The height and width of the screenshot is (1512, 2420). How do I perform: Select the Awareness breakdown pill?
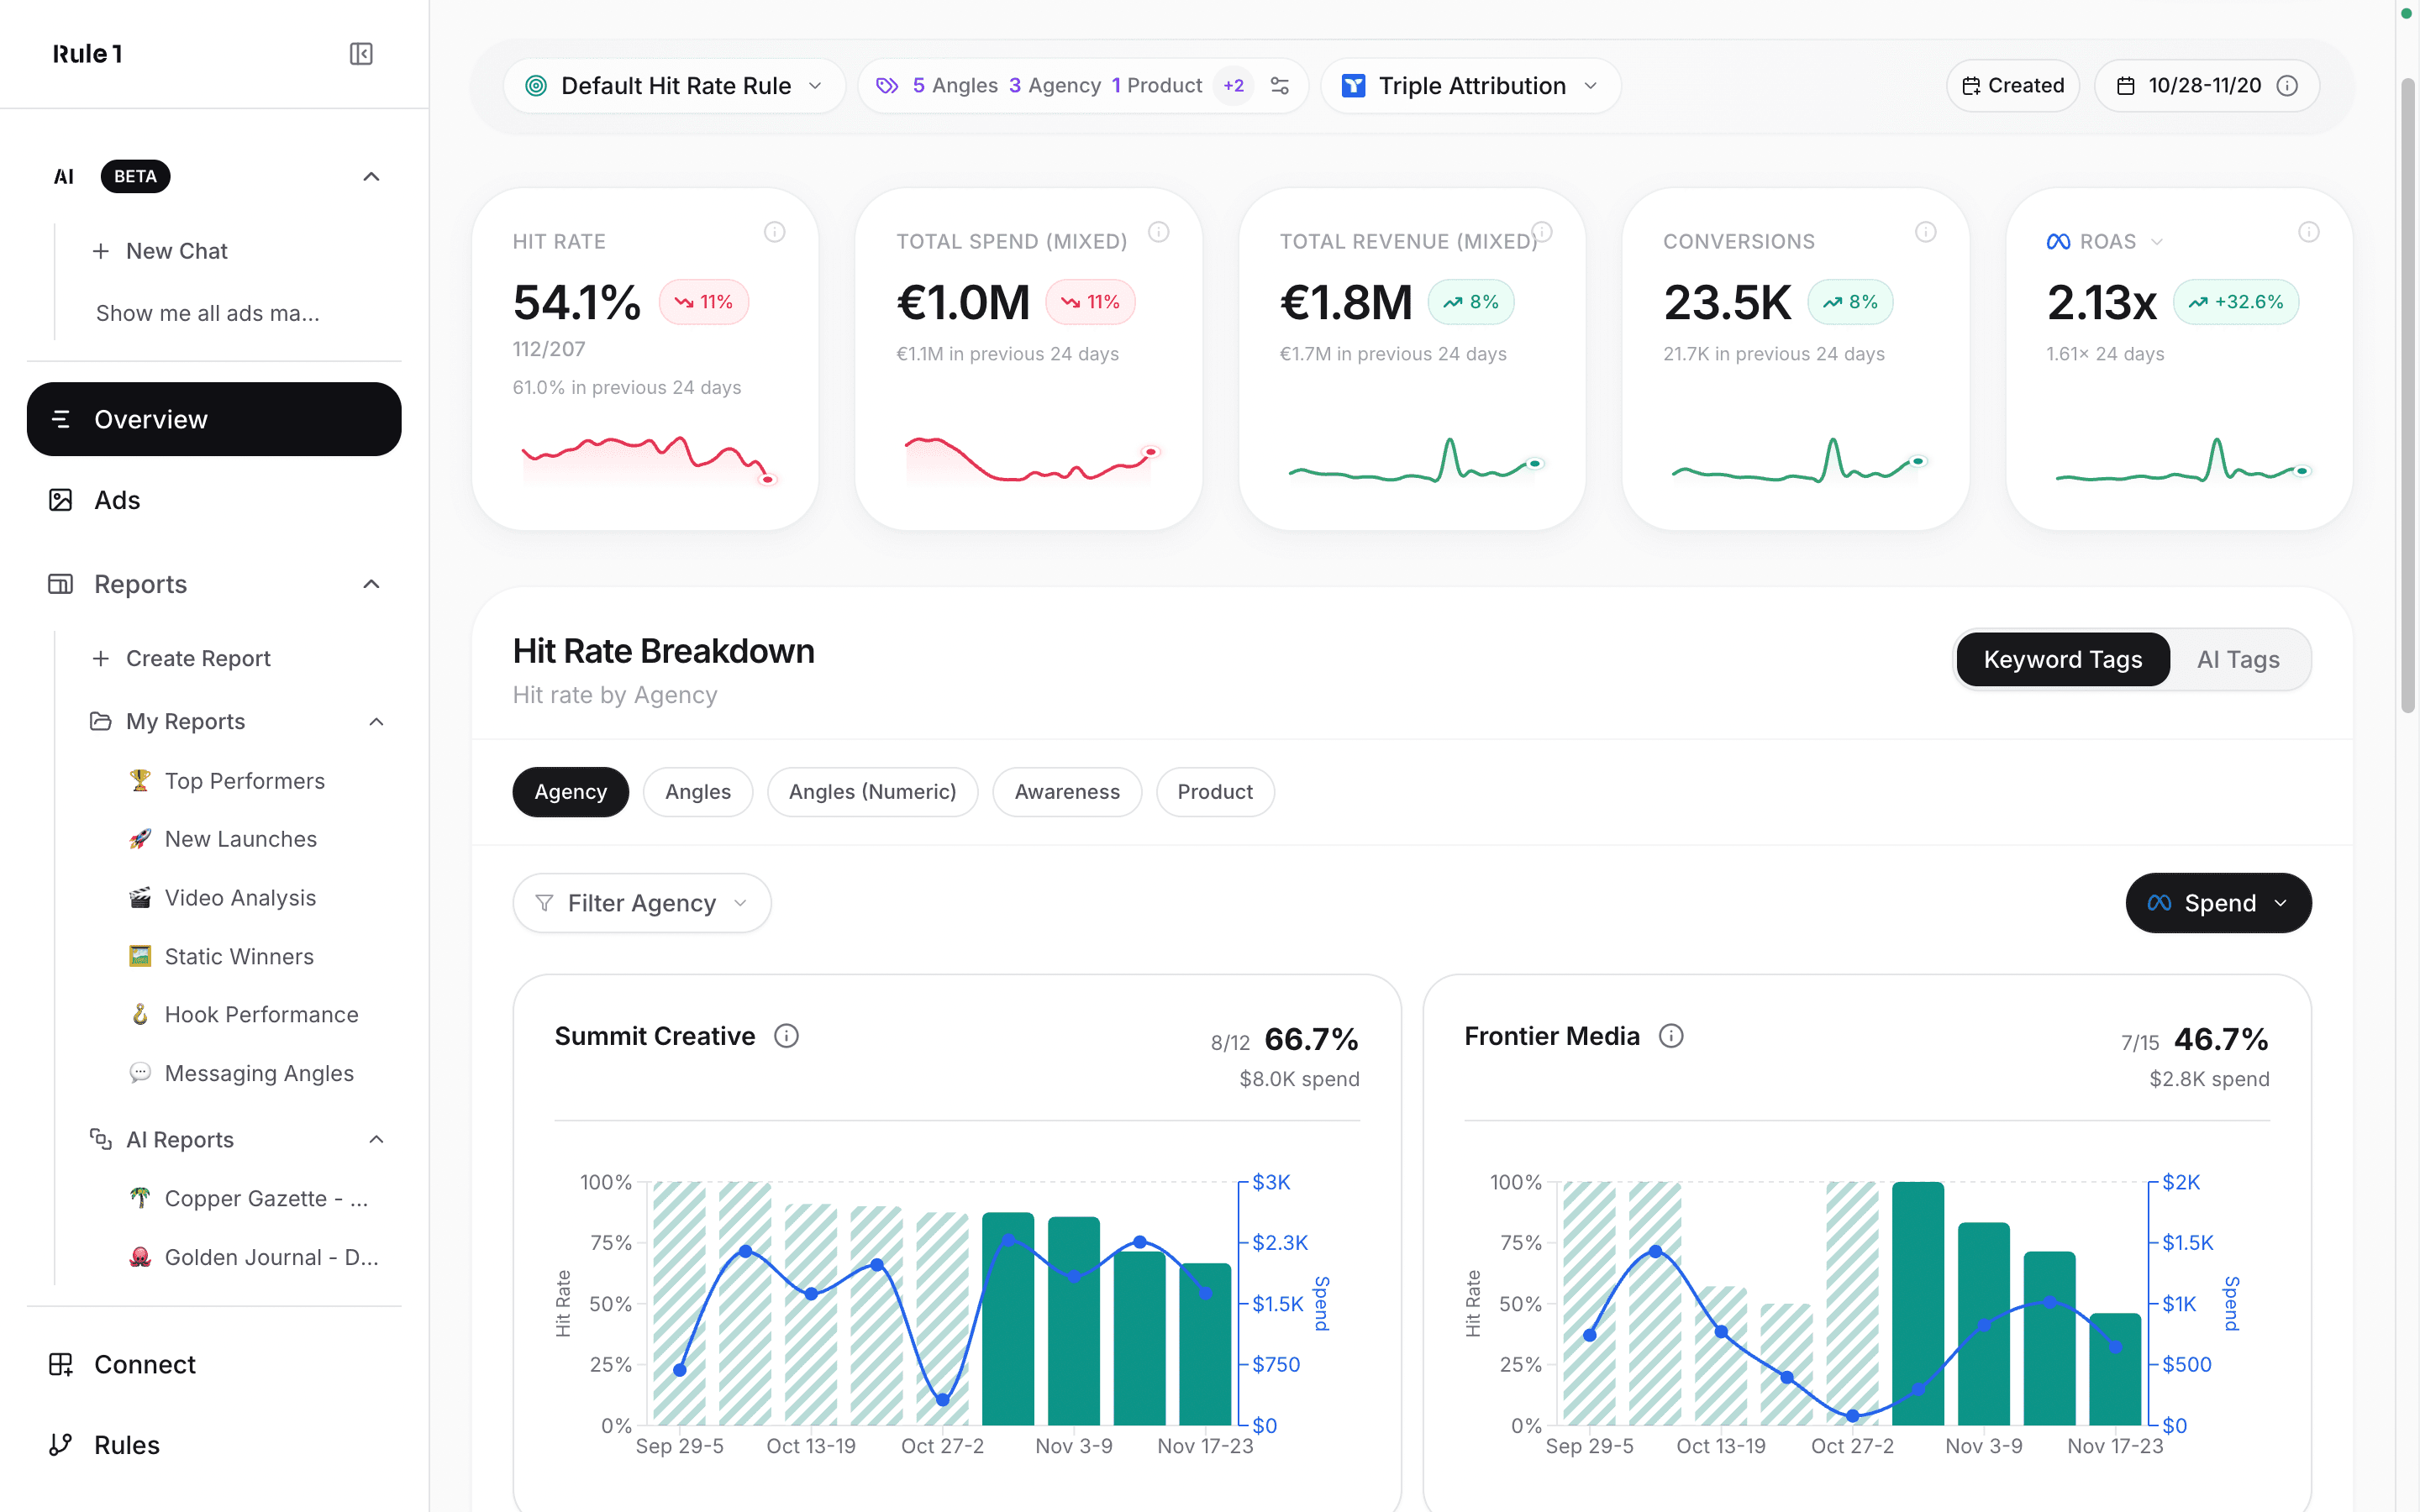[1067, 791]
